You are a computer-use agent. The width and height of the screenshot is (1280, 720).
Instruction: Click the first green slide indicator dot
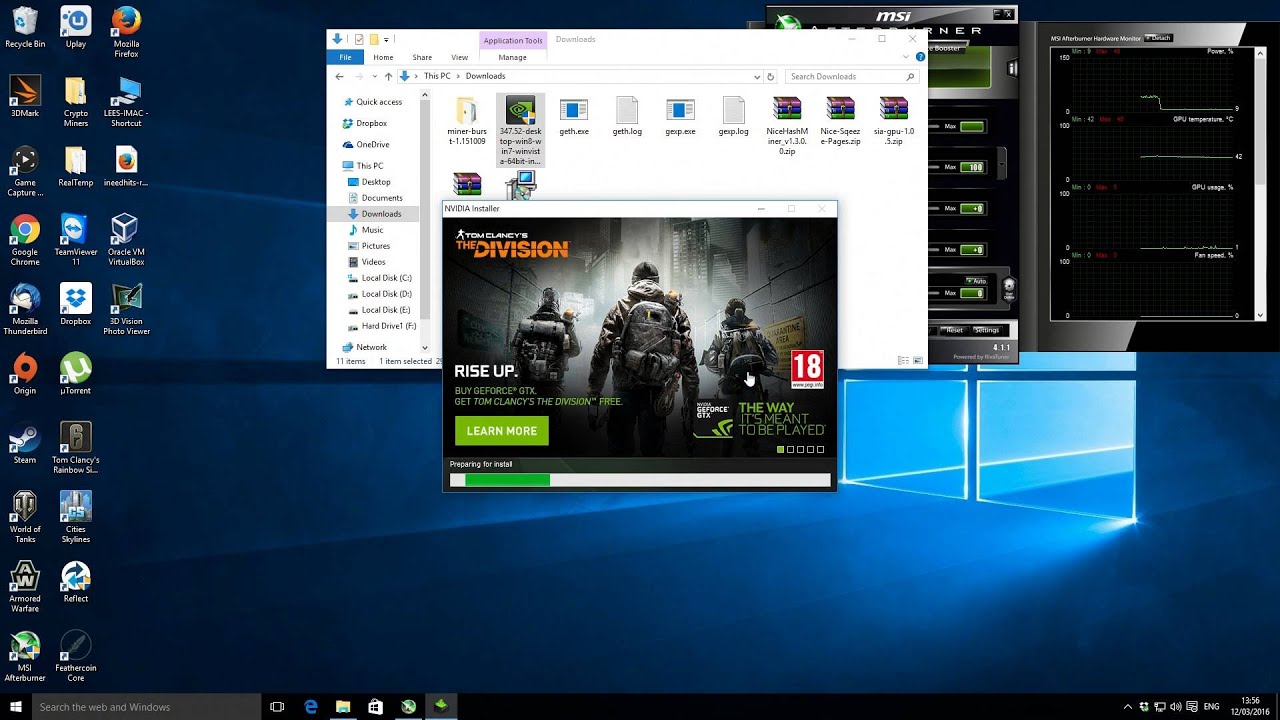point(781,450)
